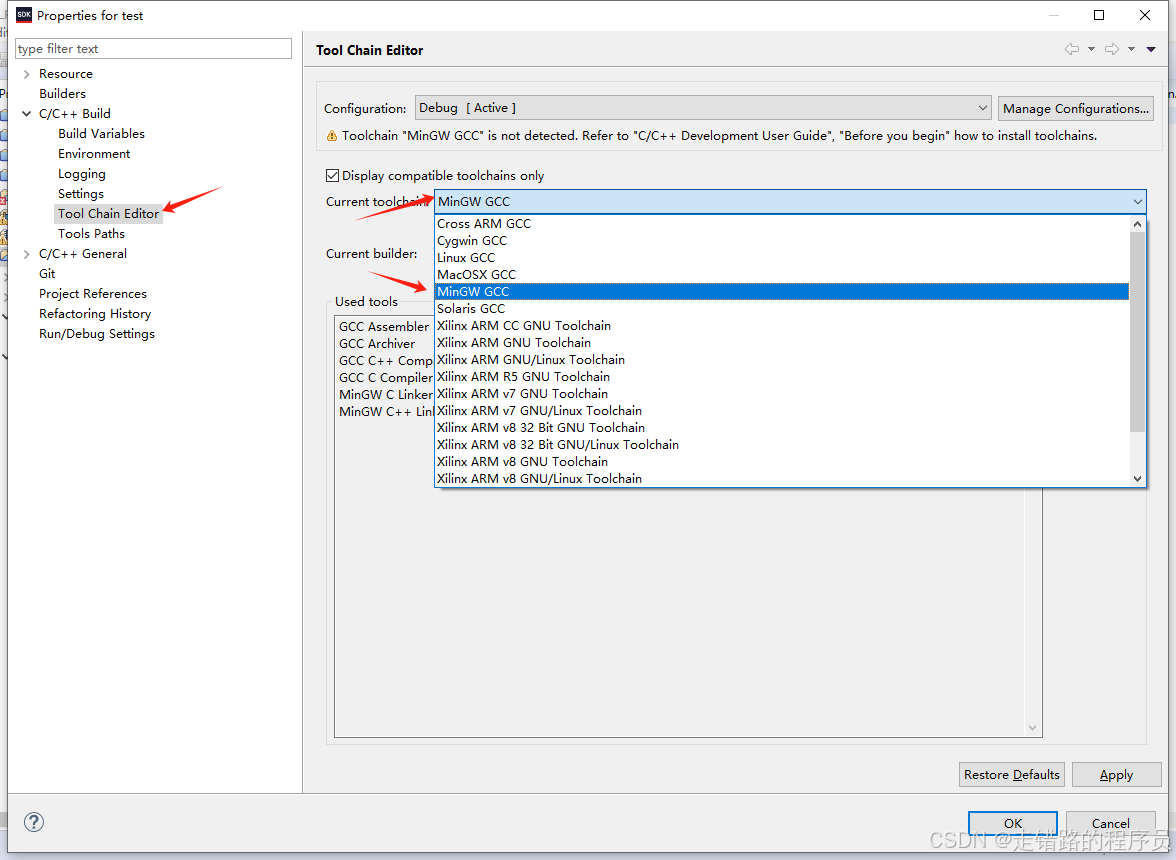Screen dimensions: 1176x860
Task: Choose MacOSX GCC toolchain
Action: pyautogui.click(x=782, y=274)
